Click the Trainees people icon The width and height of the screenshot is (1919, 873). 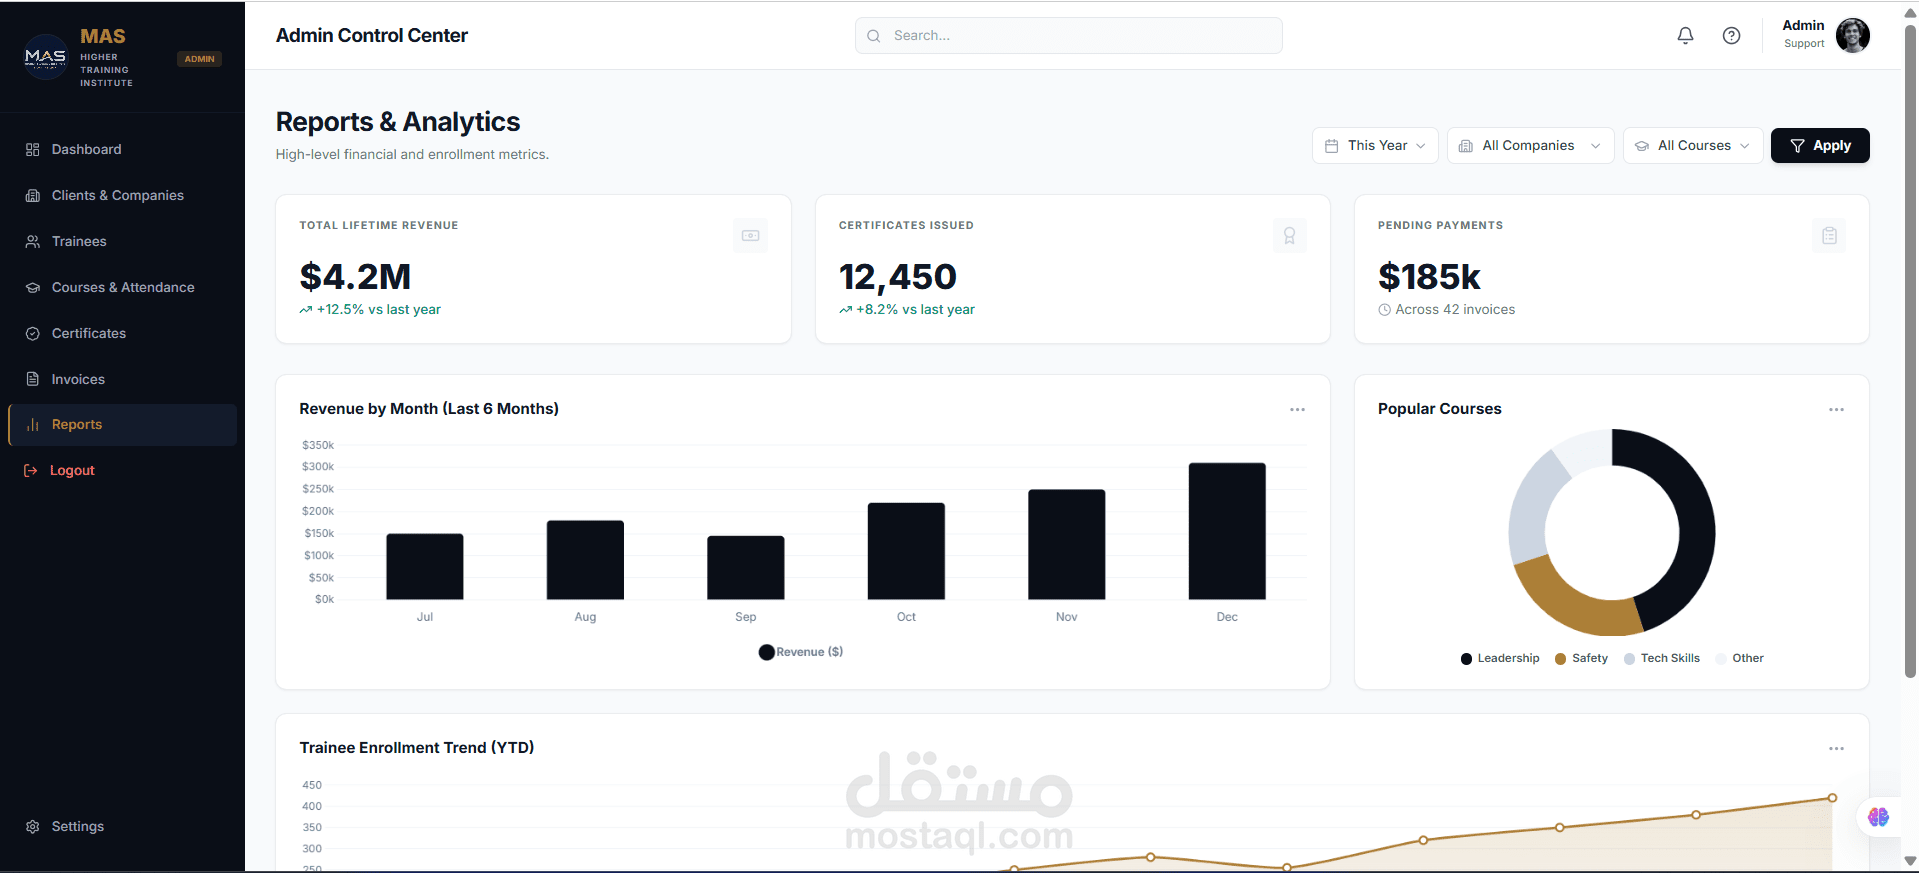pyautogui.click(x=32, y=241)
